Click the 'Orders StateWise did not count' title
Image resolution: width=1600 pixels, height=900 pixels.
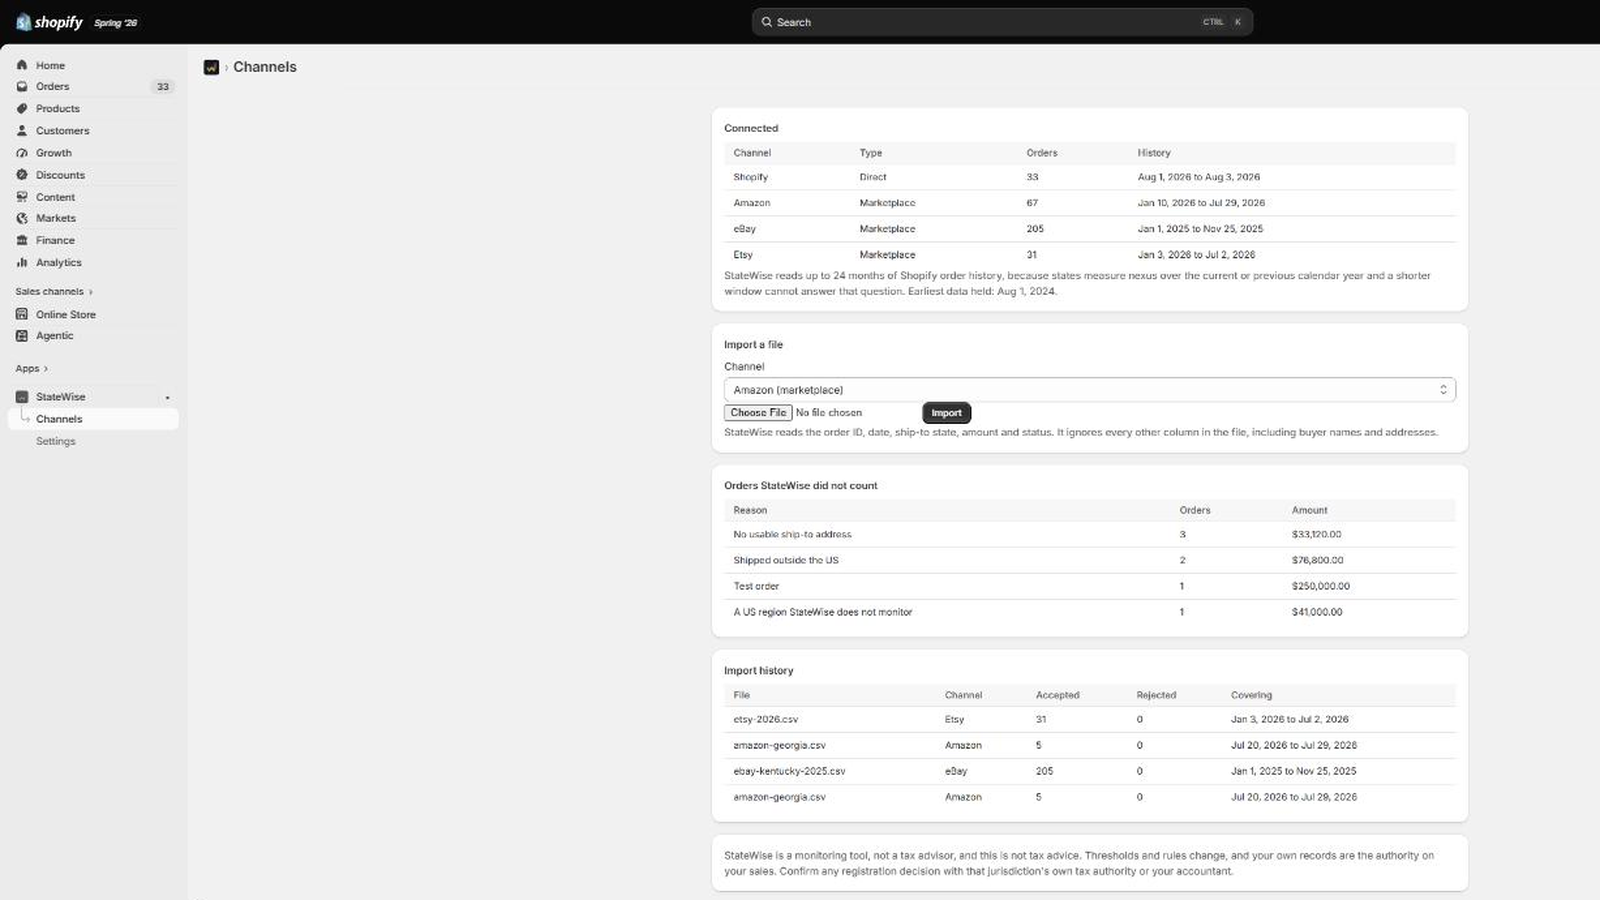point(801,486)
